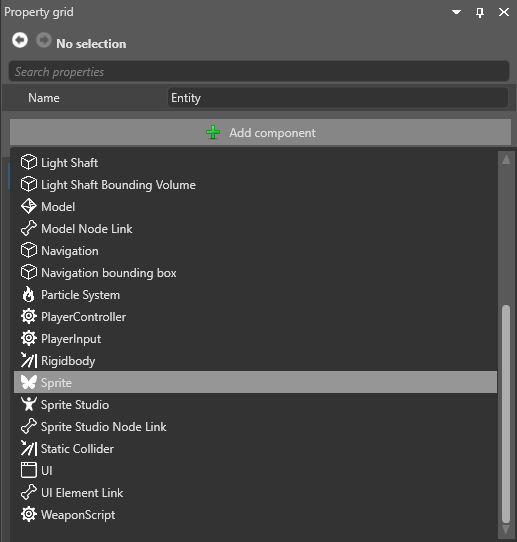
Task: Pick Navigation bounding box component
Action: (255, 273)
